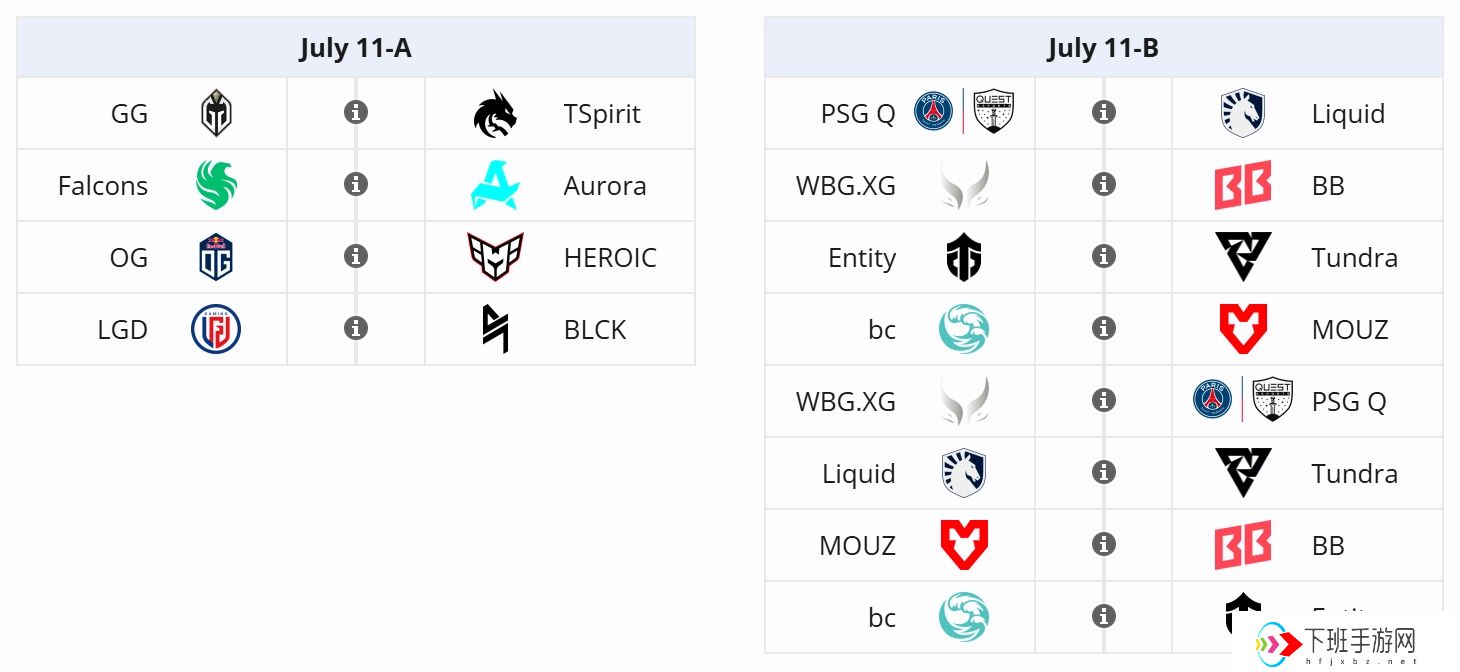Image resolution: width=1460 pixels, height=672 pixels.
Task: Open match info for GG vs TSpirit
Action: tap(356, 112)
